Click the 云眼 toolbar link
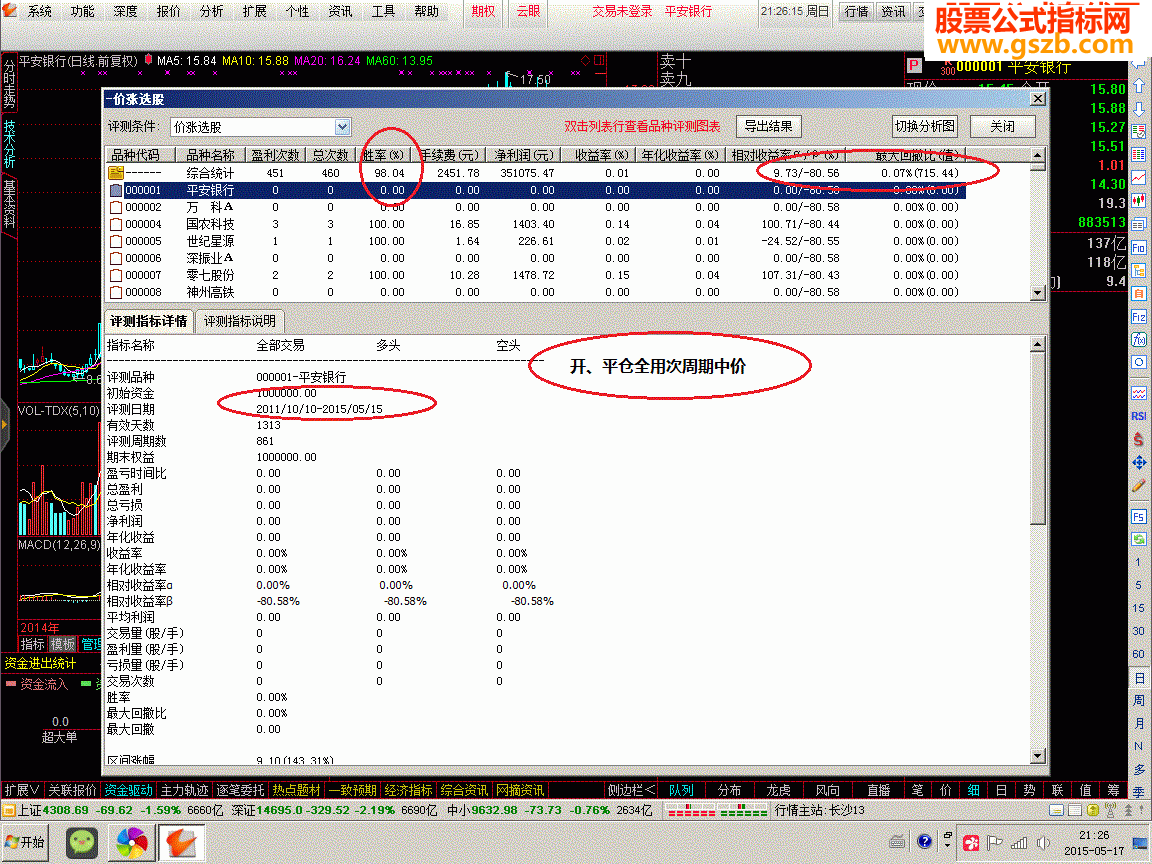The image size is (1152, 864). pos(528,11)
